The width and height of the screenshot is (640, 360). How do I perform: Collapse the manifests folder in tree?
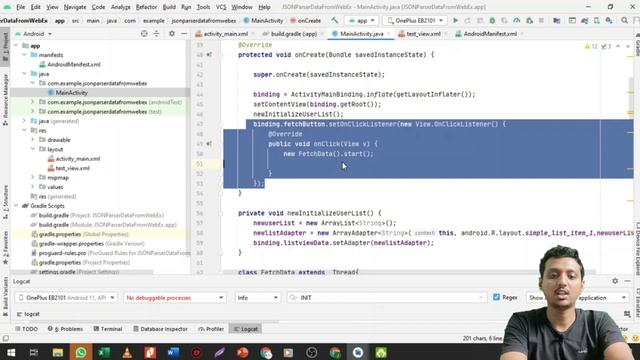pyautogui.click(x=24, y=55)
